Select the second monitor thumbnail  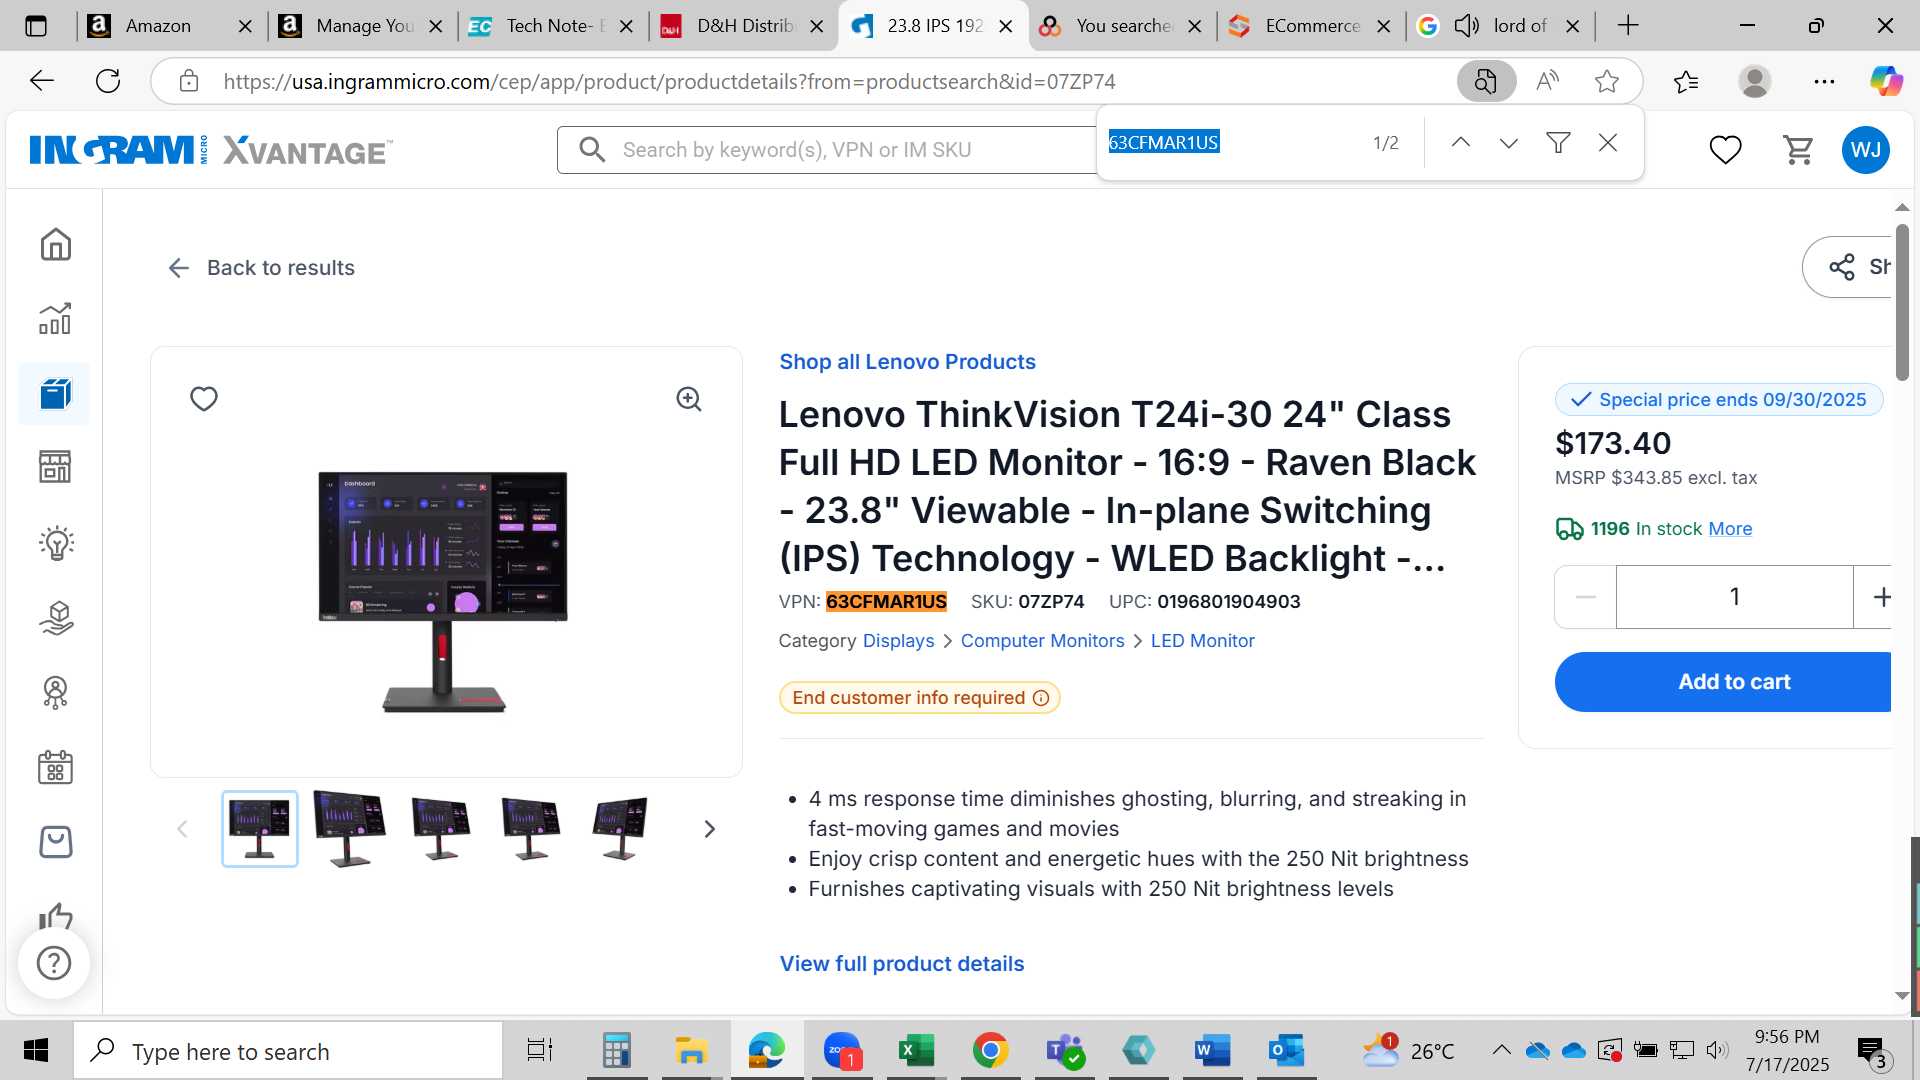pyautogui.click(x=349, y=829)
